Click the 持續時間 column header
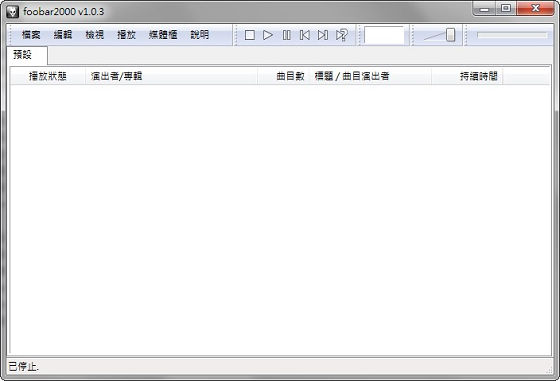Viewport: 560px width, 381px height. point(467,76)
